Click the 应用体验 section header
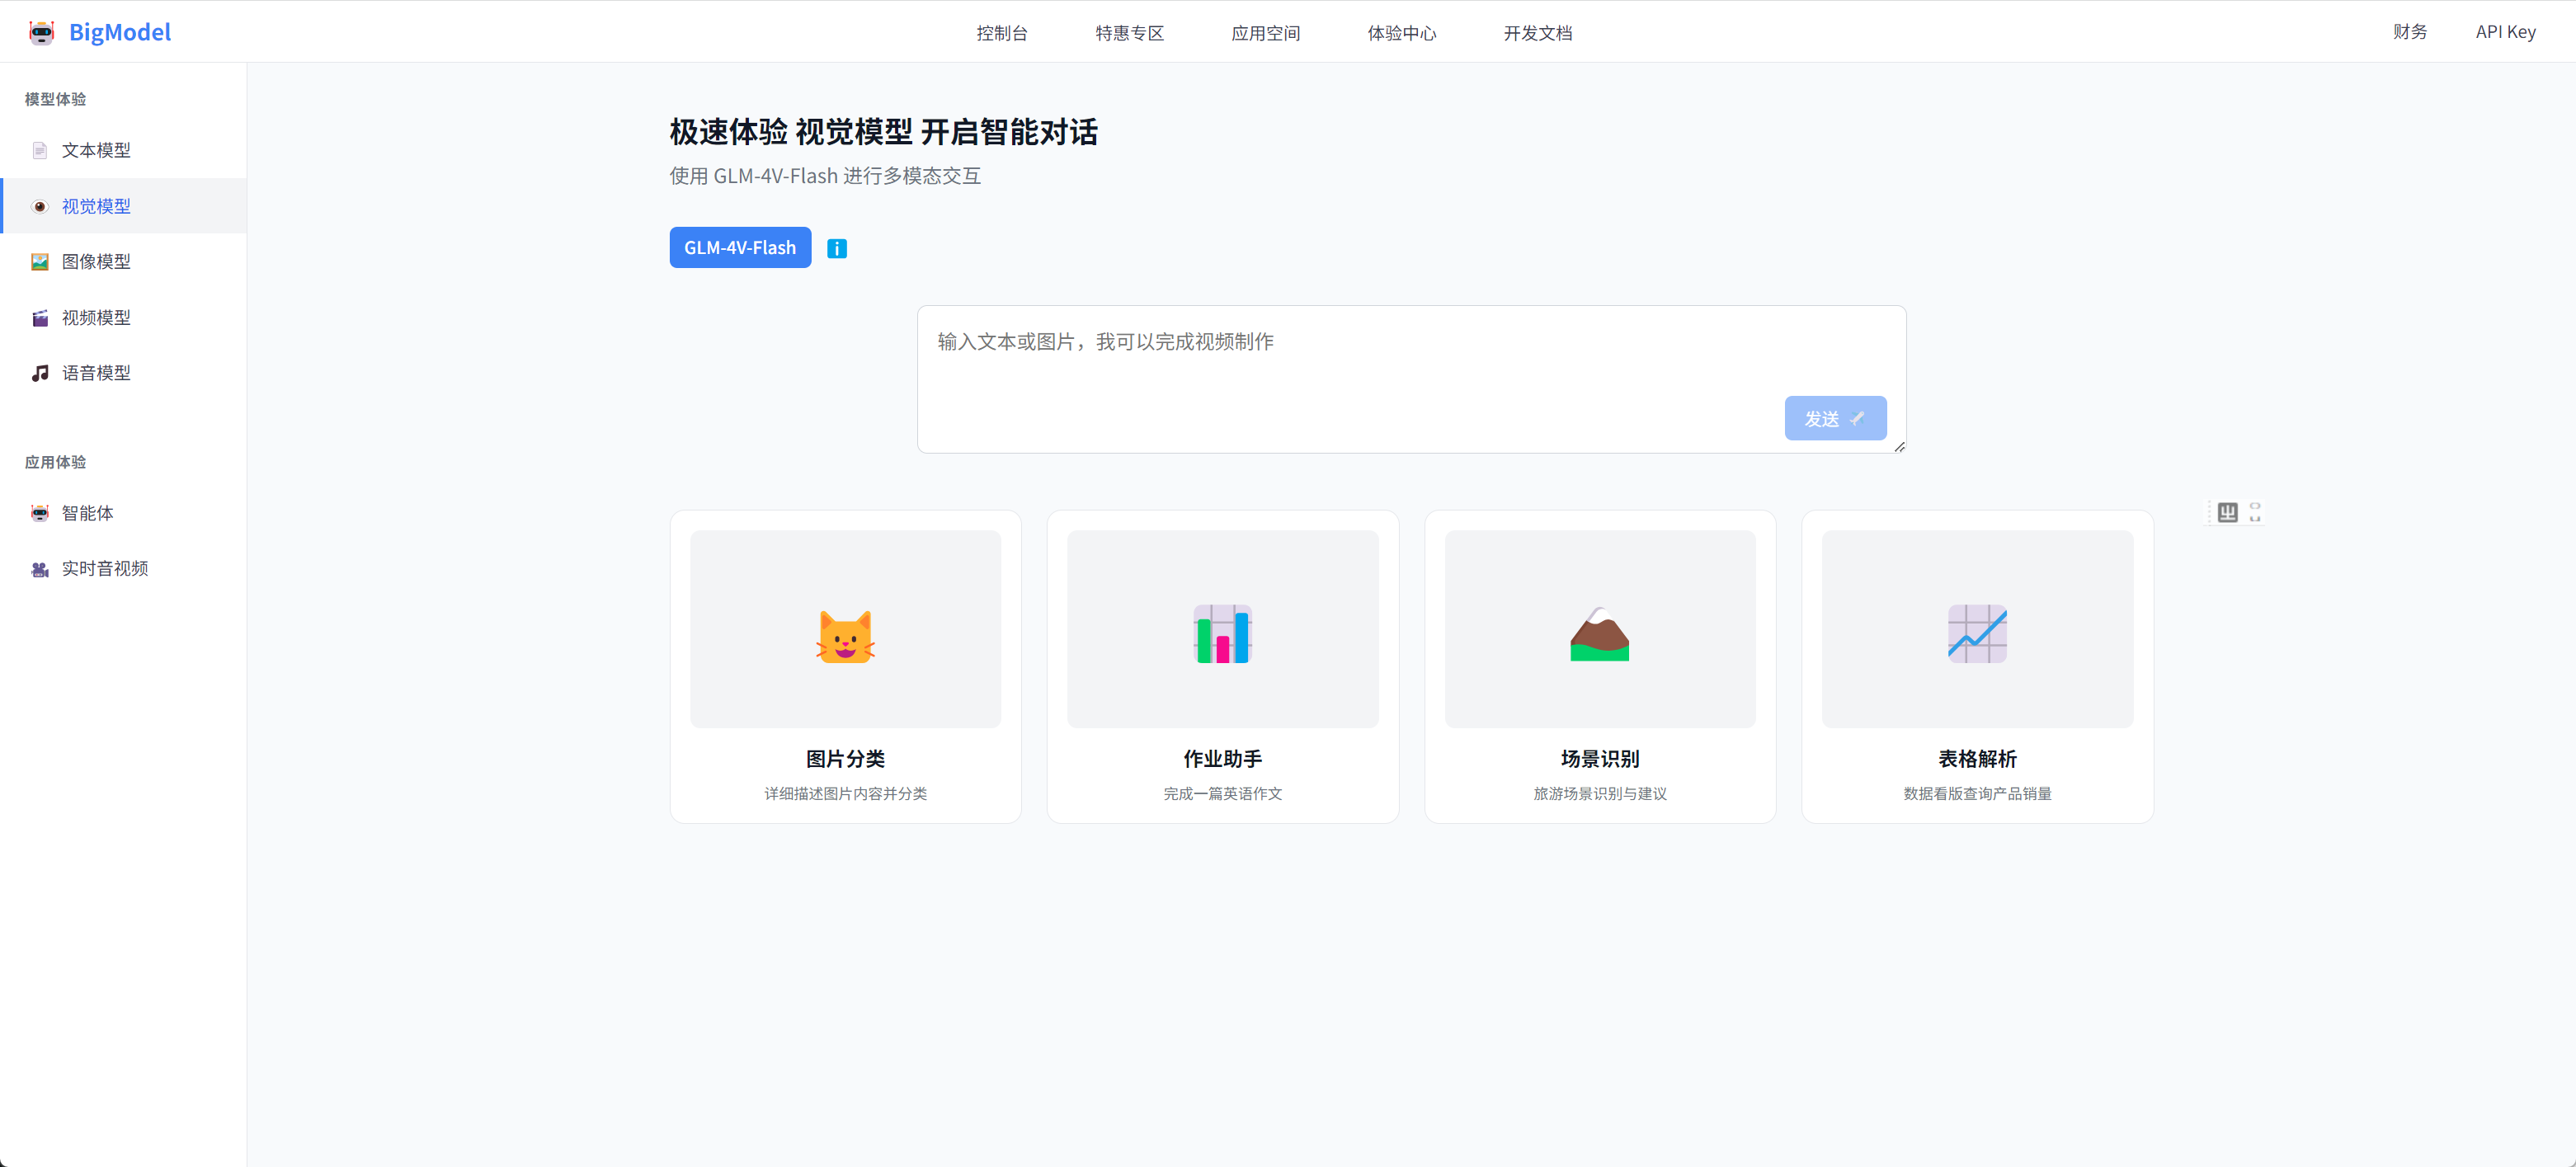The width and height of the screenshot is (2576, 1167). point(55,462)
